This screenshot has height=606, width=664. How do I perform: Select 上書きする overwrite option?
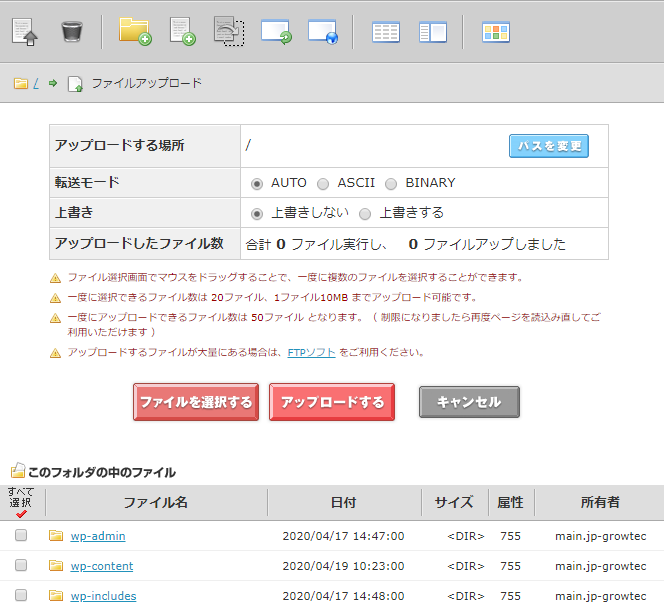tap(365, 214)
